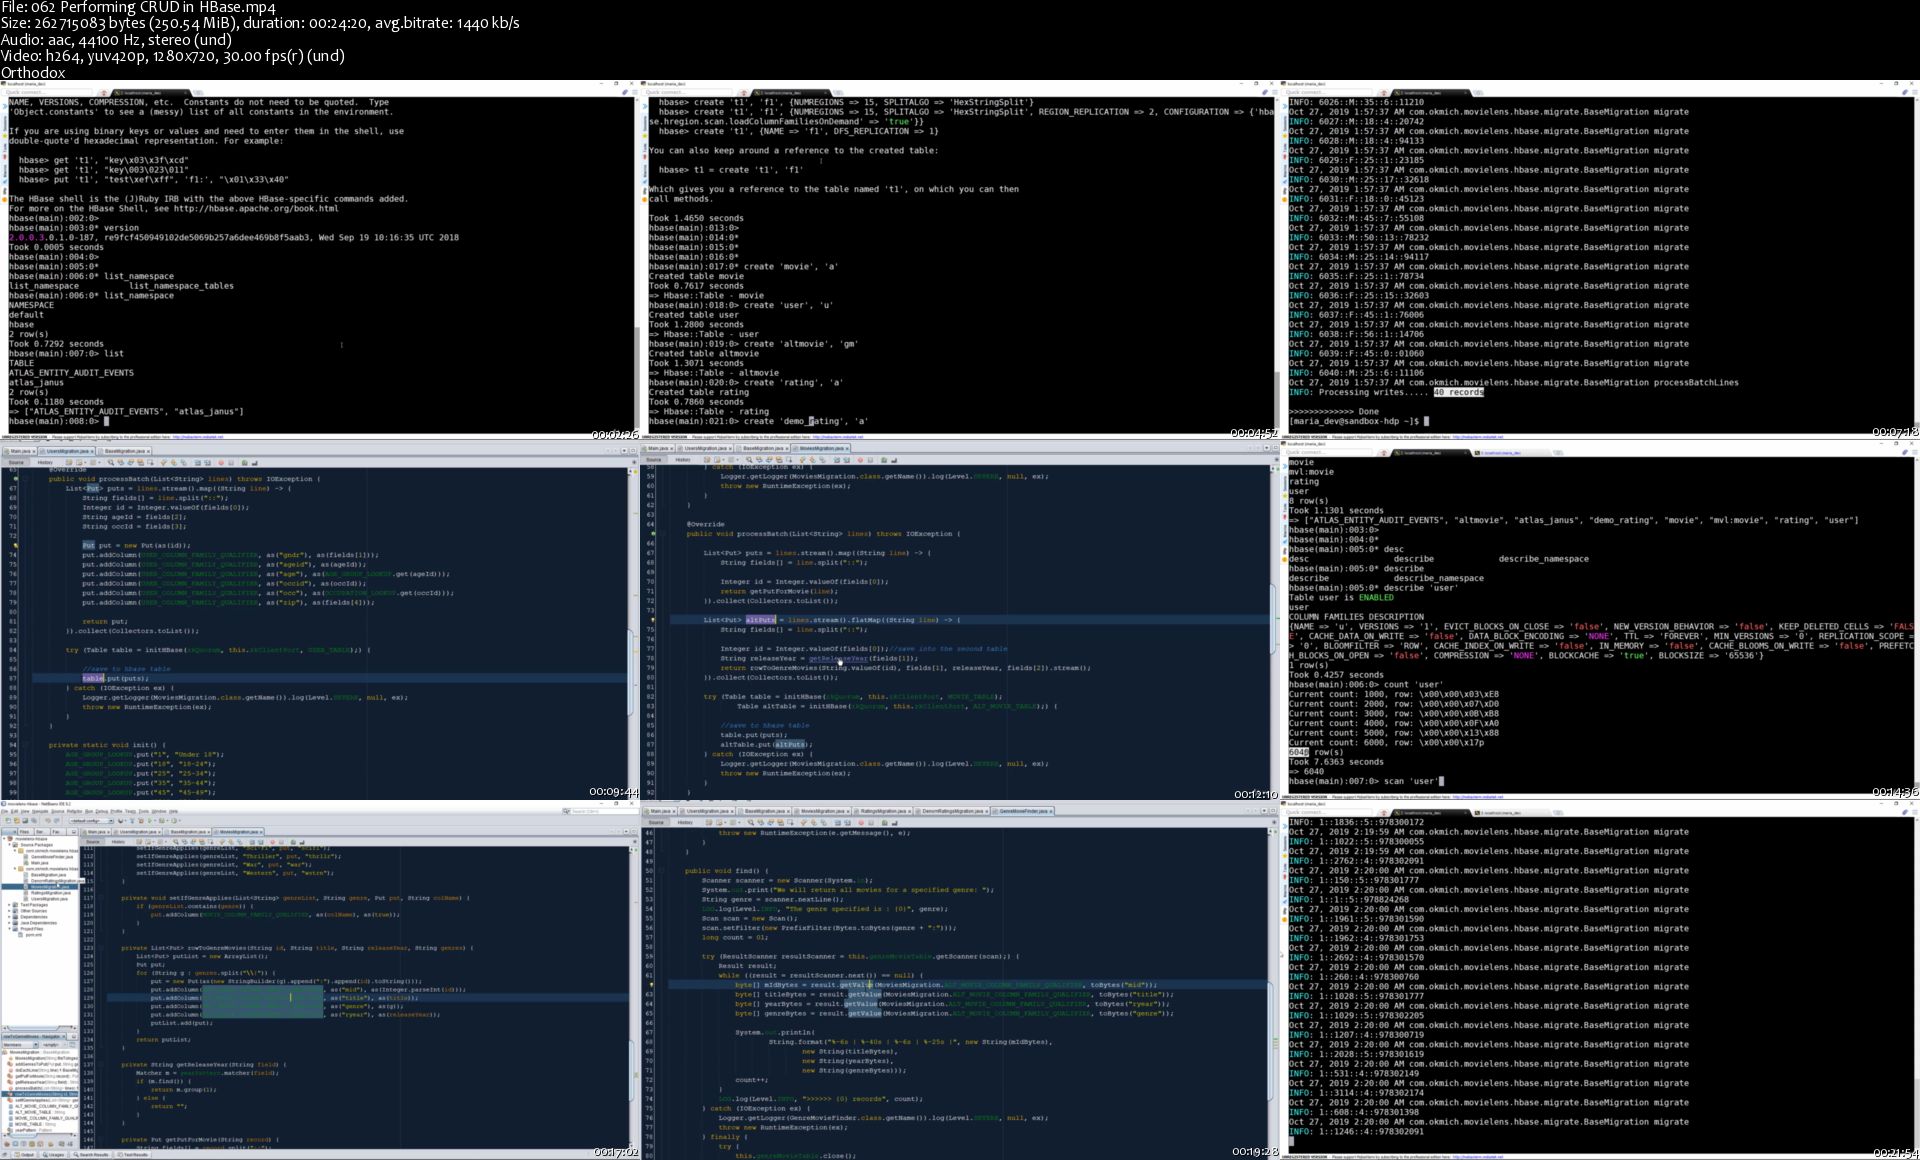Viewport: 1920px width, 1160px height.
Task: Click the Find Selection magnifier icon in editor toolbar
Action: [175, 842]
